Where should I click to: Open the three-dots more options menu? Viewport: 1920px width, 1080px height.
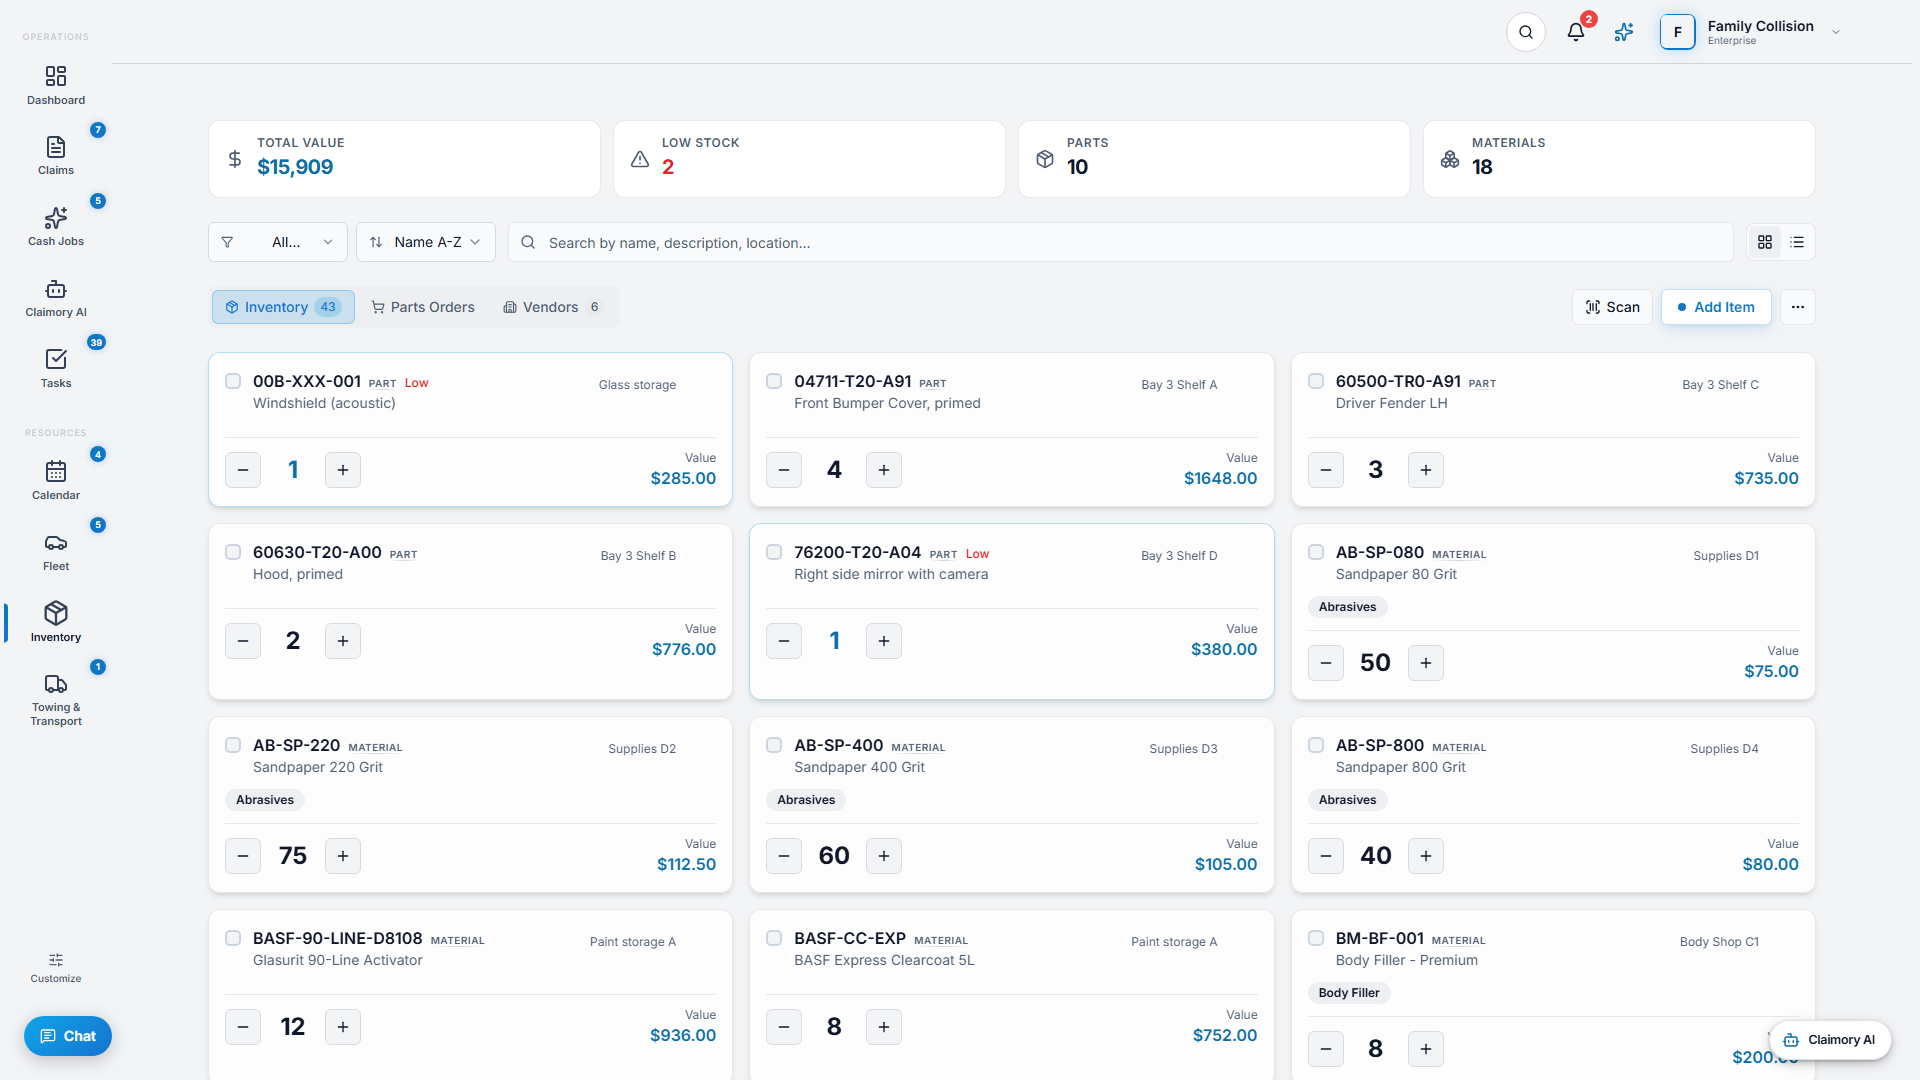tap(1798, 307)
